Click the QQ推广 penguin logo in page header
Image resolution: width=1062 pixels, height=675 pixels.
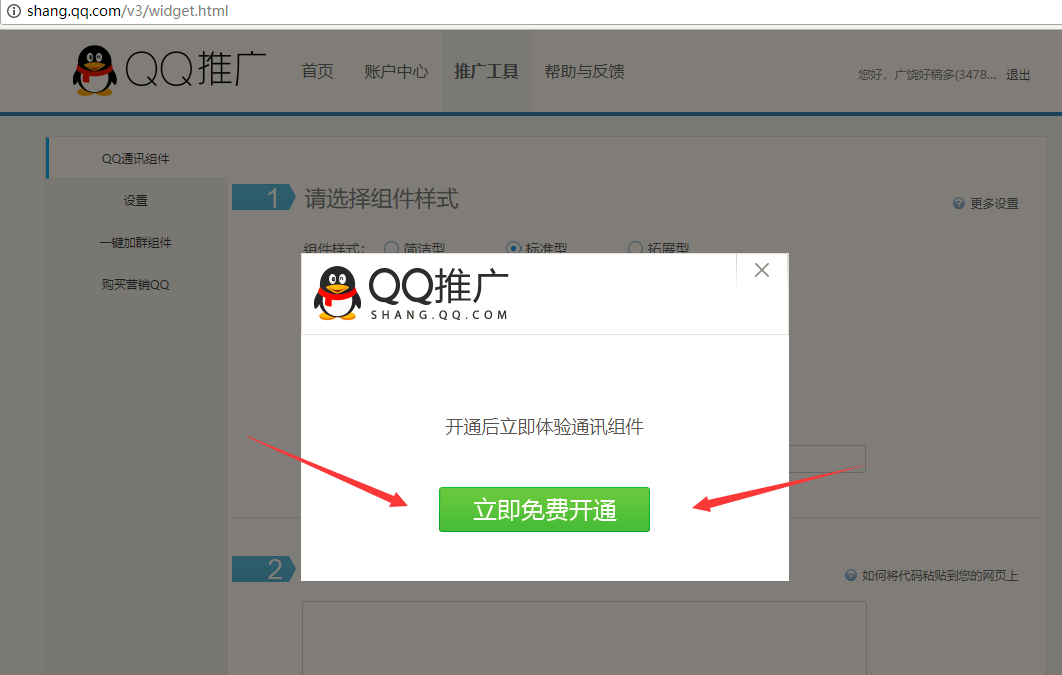(95, 71)
